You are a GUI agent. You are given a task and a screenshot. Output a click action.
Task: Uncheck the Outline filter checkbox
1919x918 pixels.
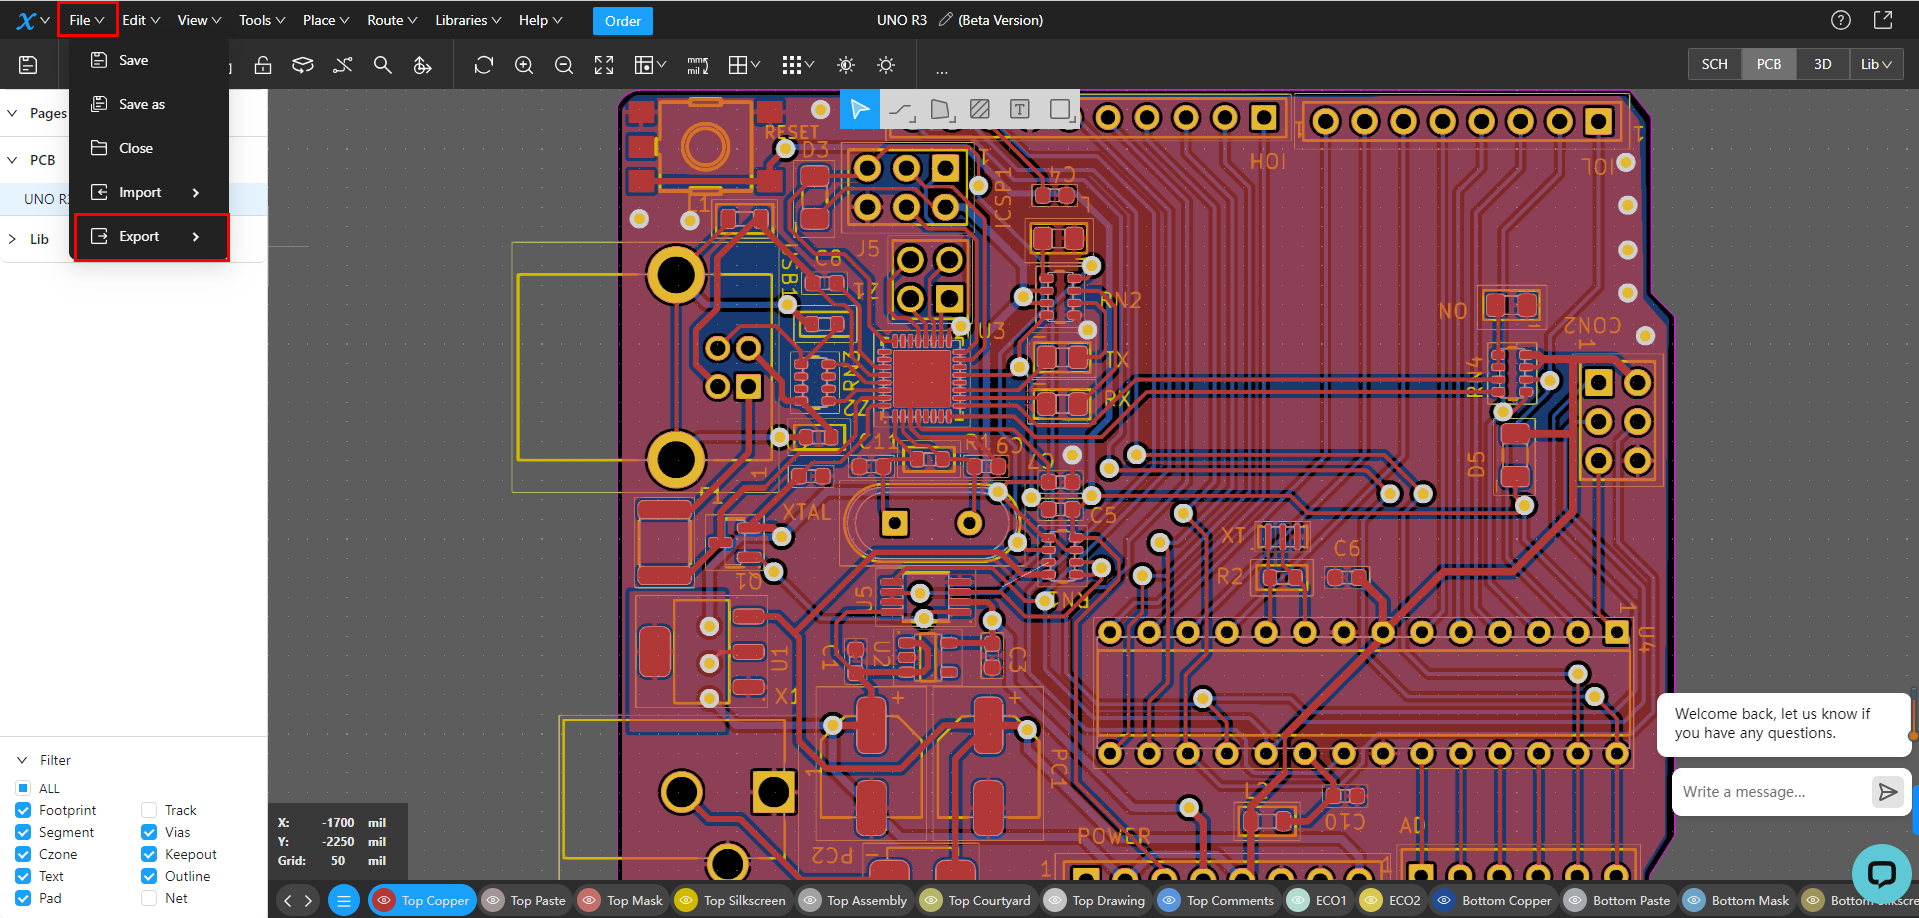(149, 876)
